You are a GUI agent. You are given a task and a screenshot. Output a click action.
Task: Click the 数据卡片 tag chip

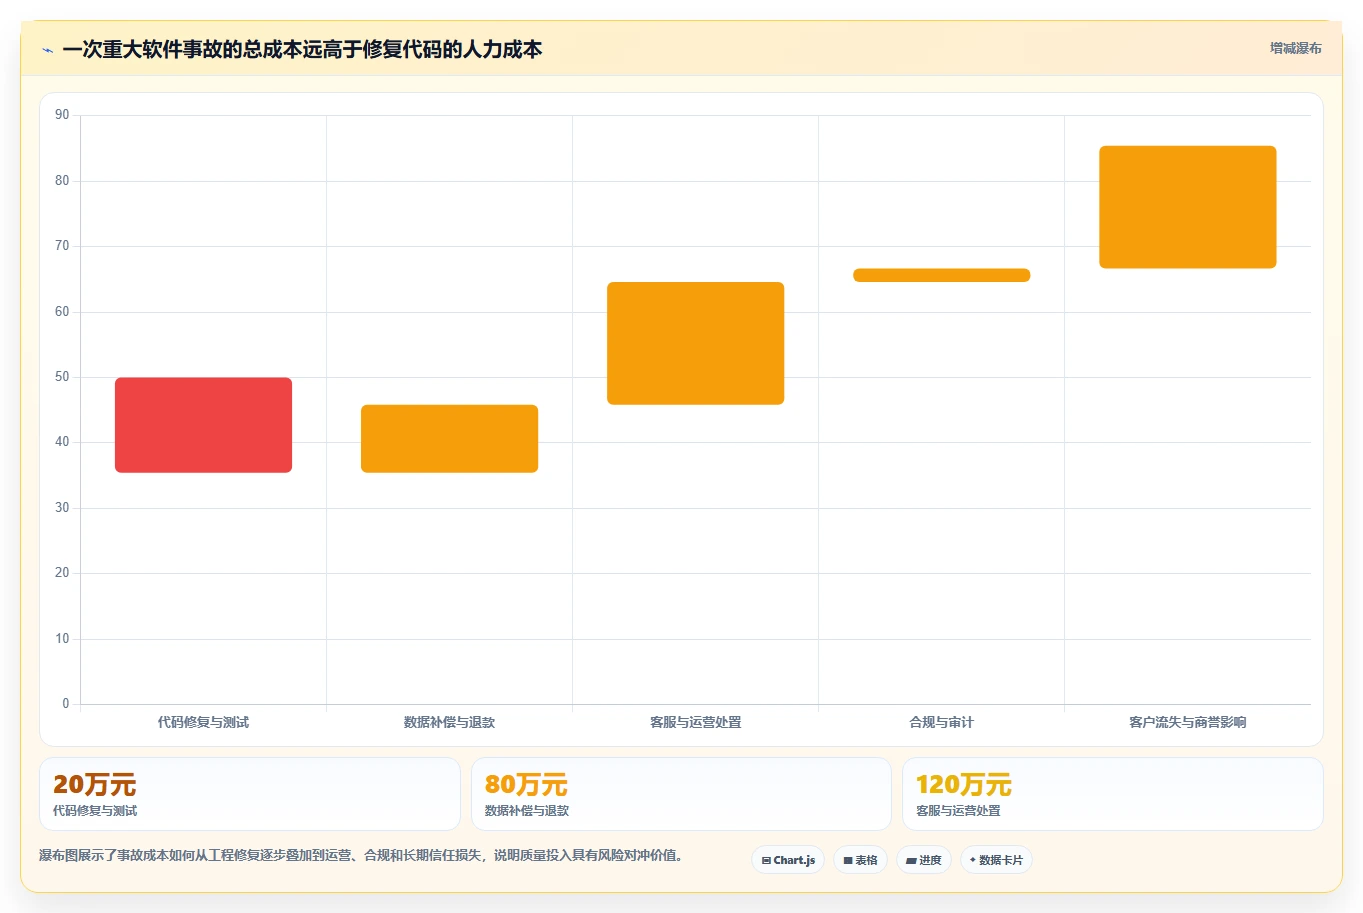click(996, 860)
